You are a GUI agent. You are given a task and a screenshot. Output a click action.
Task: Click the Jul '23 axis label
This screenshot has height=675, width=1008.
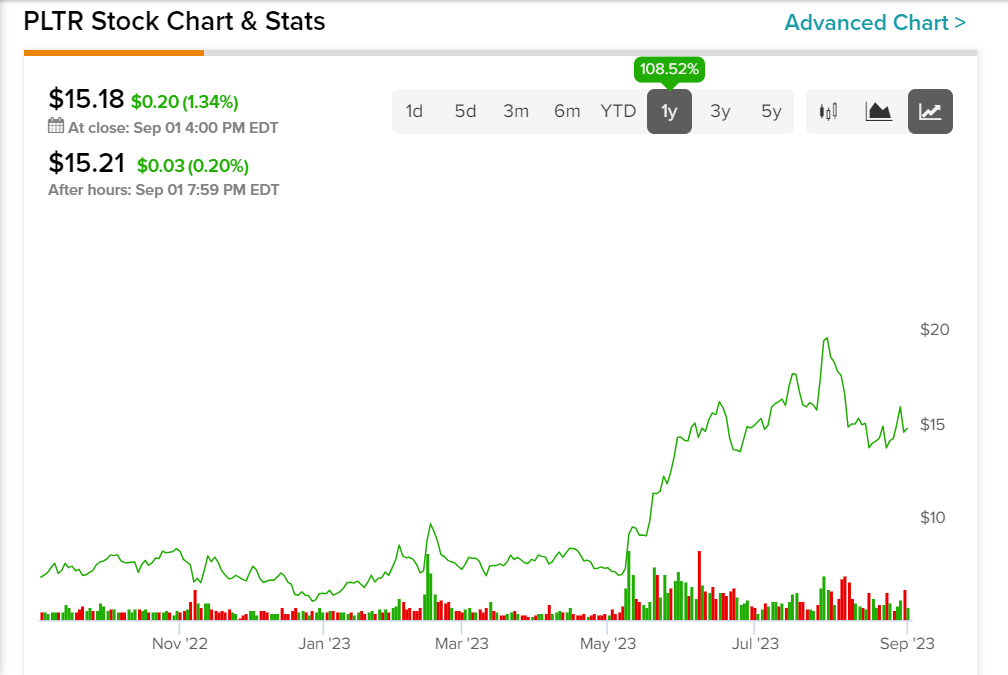tap(755, 644)
